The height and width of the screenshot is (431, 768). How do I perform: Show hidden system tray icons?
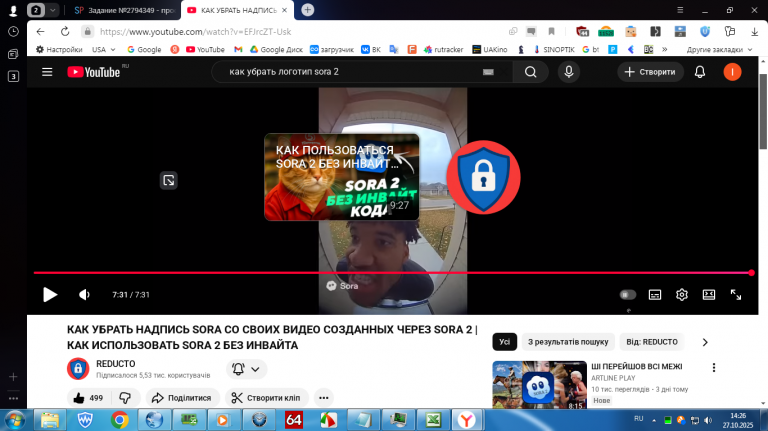click(654, 420)
